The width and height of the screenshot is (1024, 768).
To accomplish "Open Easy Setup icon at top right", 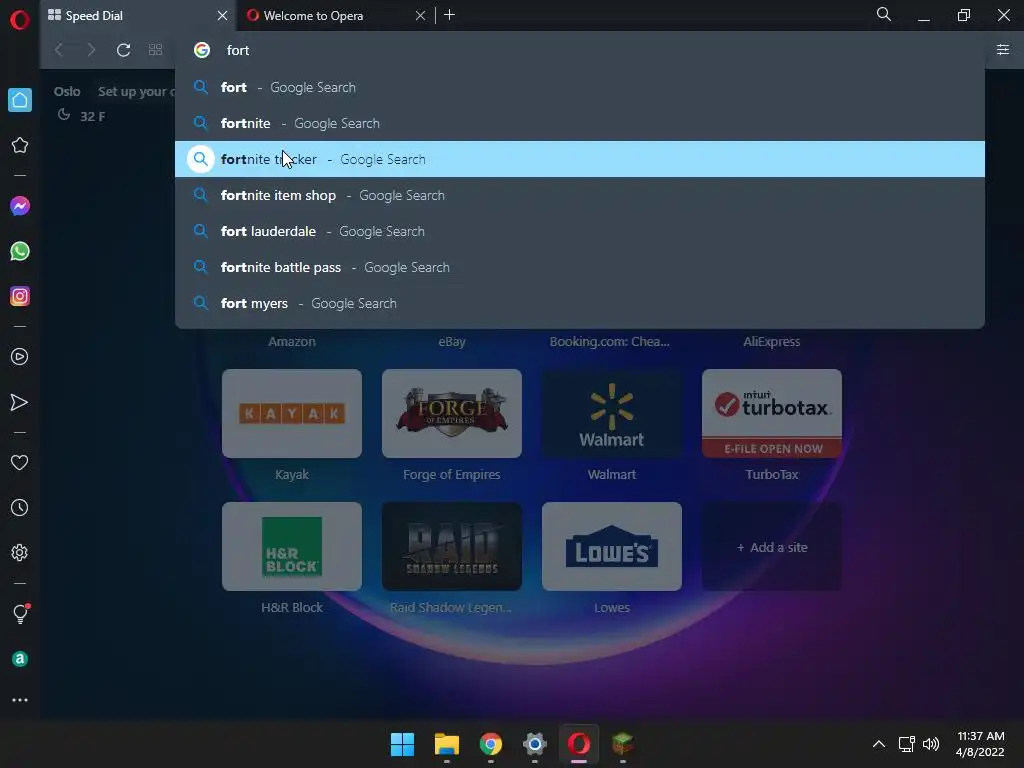I will coord(1003,50).
